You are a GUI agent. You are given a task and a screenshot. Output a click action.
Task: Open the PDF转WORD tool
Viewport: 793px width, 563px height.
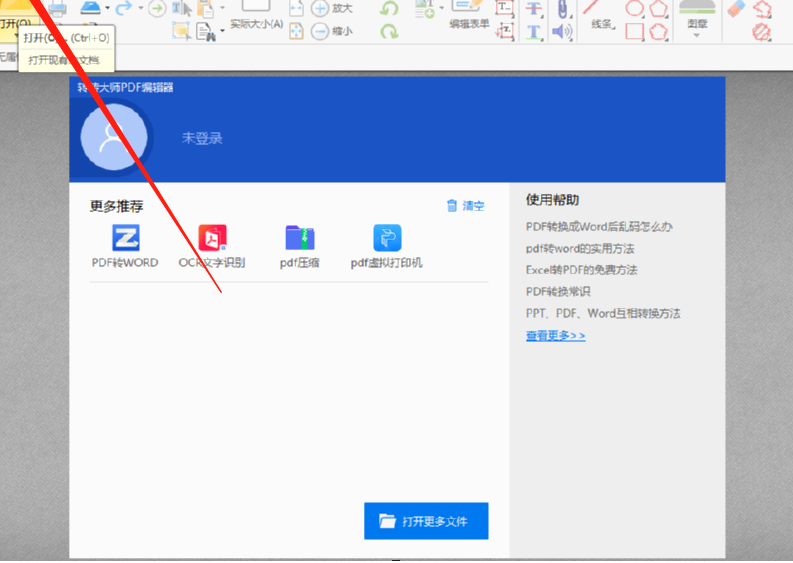click(x=125, y=246)
